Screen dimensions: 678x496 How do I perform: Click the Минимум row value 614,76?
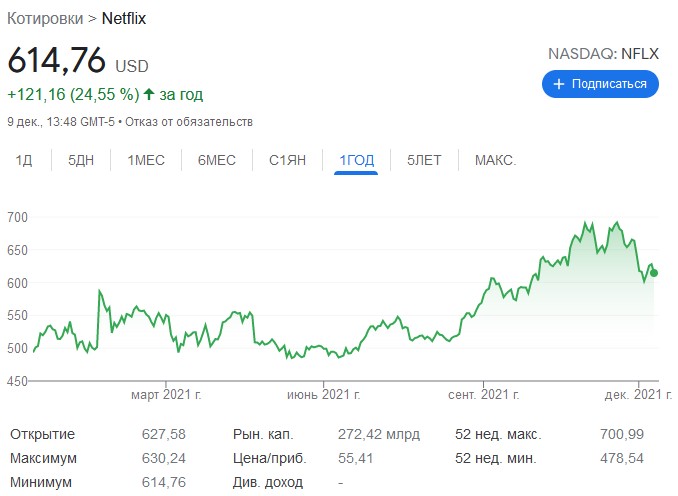pos(163,482)
